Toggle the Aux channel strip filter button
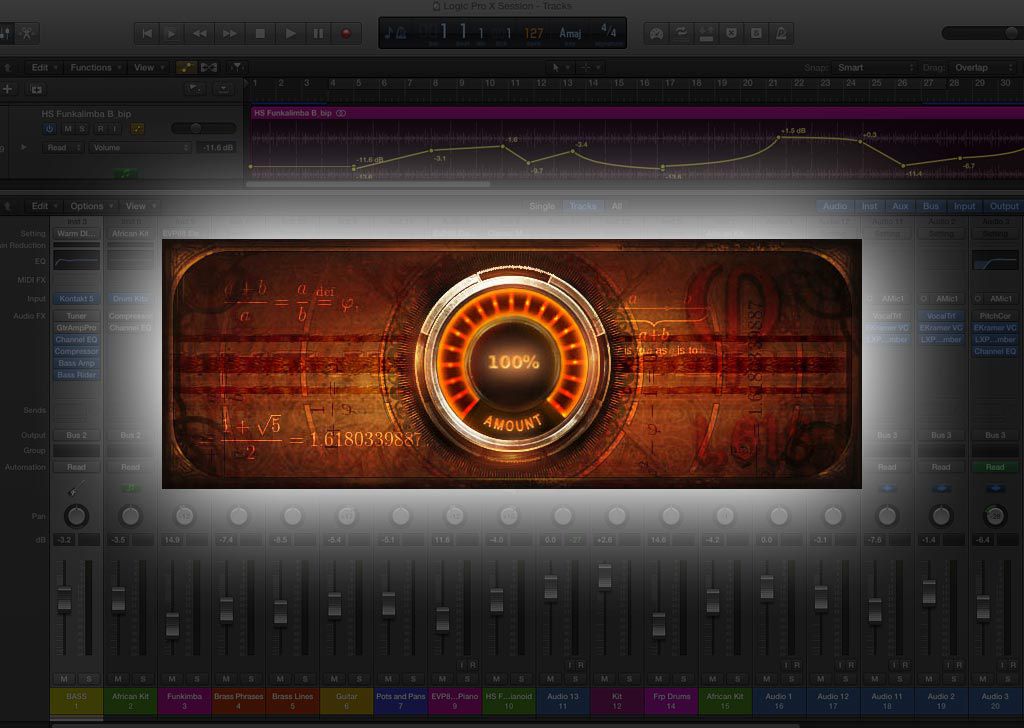Viewport: 1024px width, 728px height. point(901,206)
